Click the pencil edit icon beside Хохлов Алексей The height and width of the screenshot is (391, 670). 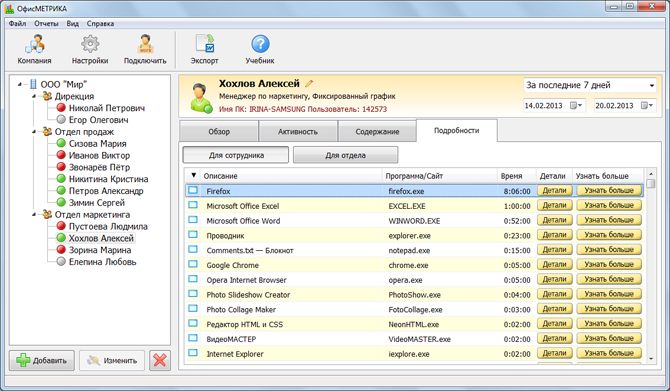[x=309, y=84]
